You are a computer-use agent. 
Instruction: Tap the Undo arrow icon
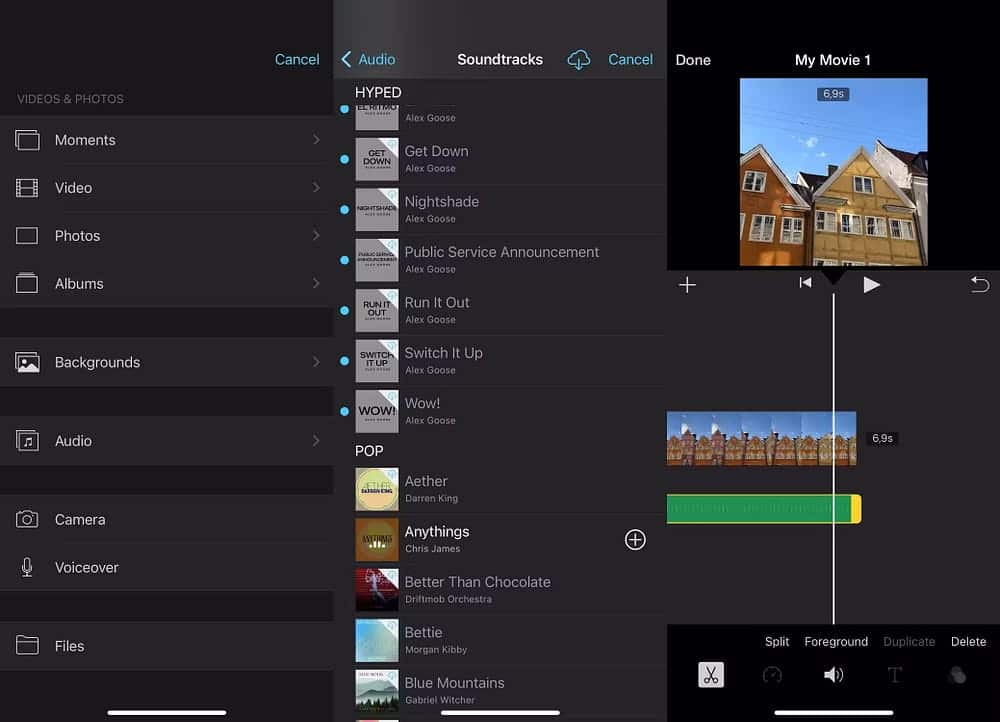click(x=979, y=285)
